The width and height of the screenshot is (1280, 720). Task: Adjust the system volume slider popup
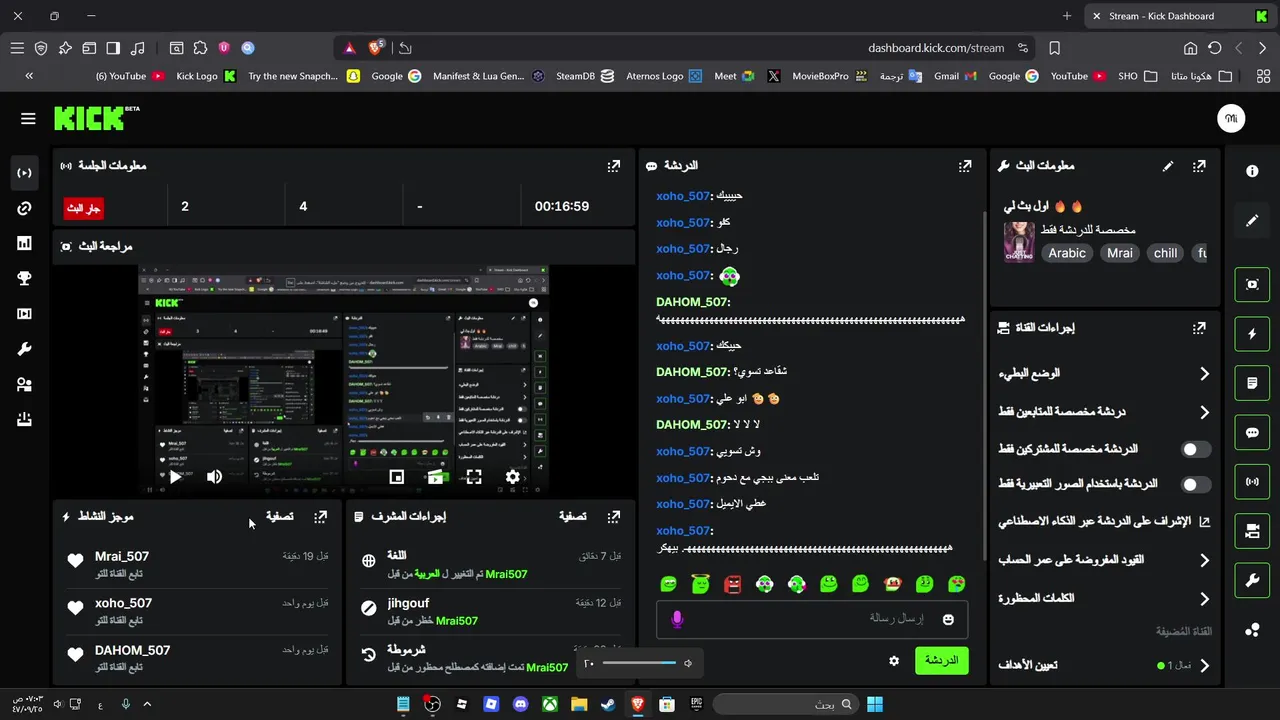tap(640, 663)
